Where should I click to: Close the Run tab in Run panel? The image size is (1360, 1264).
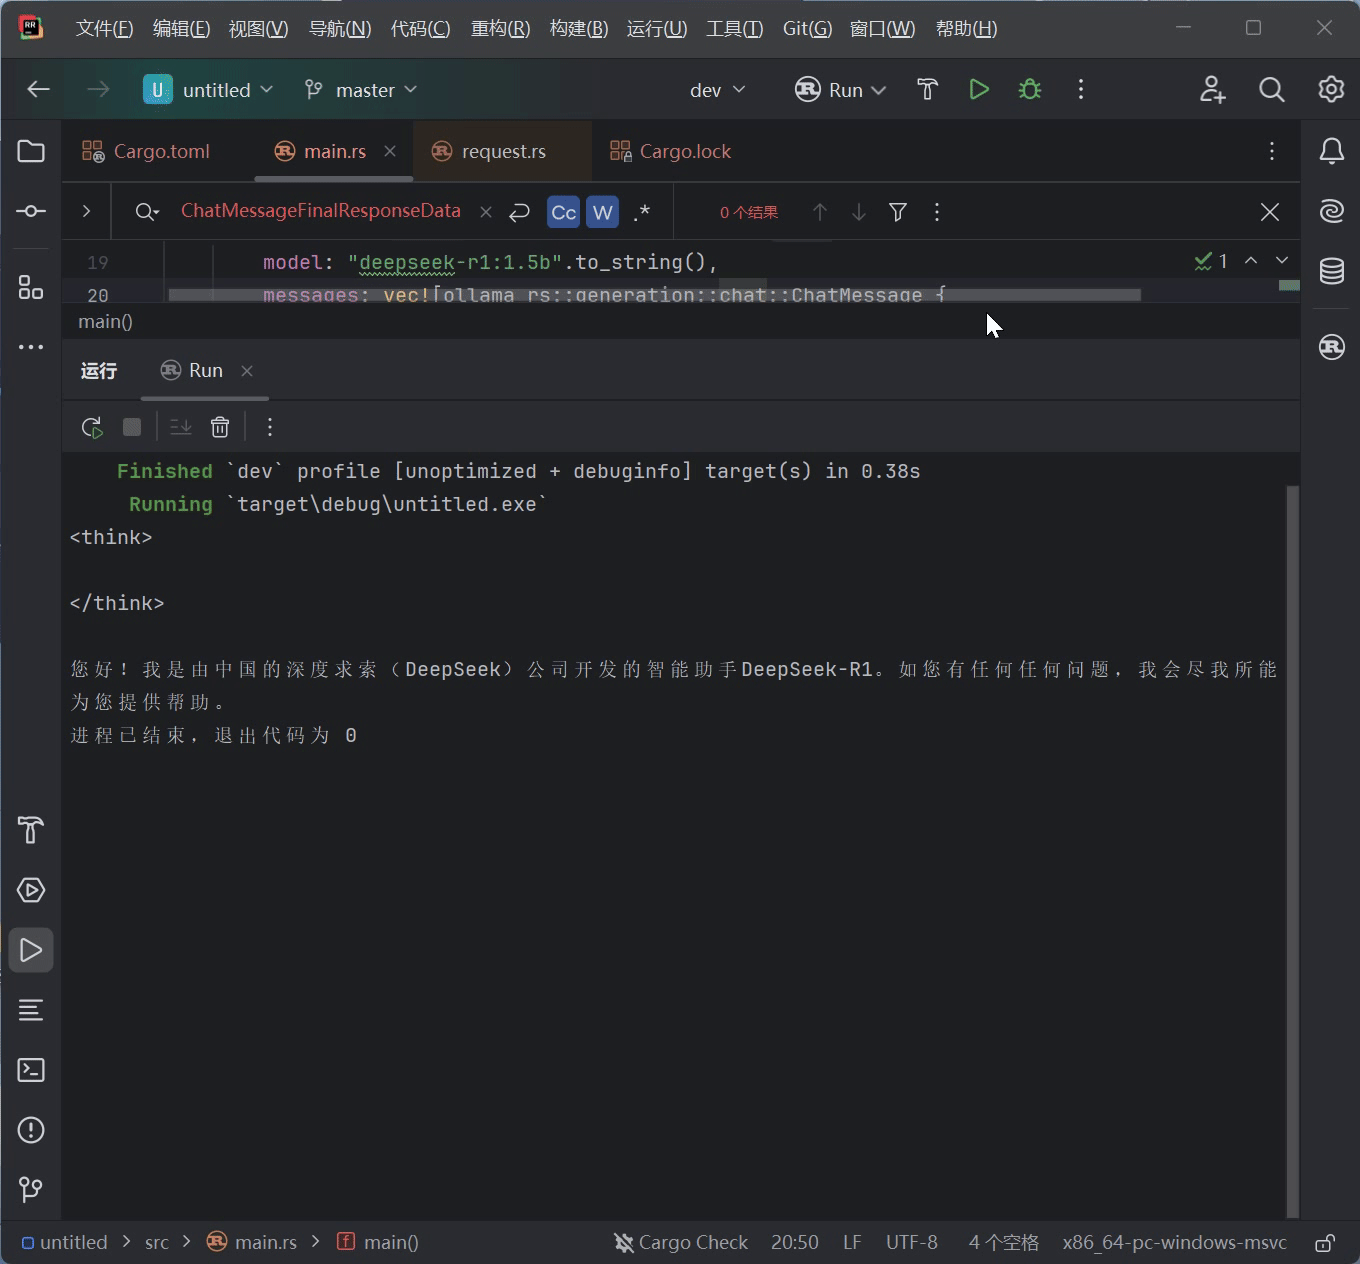click(x=247, y=371)
